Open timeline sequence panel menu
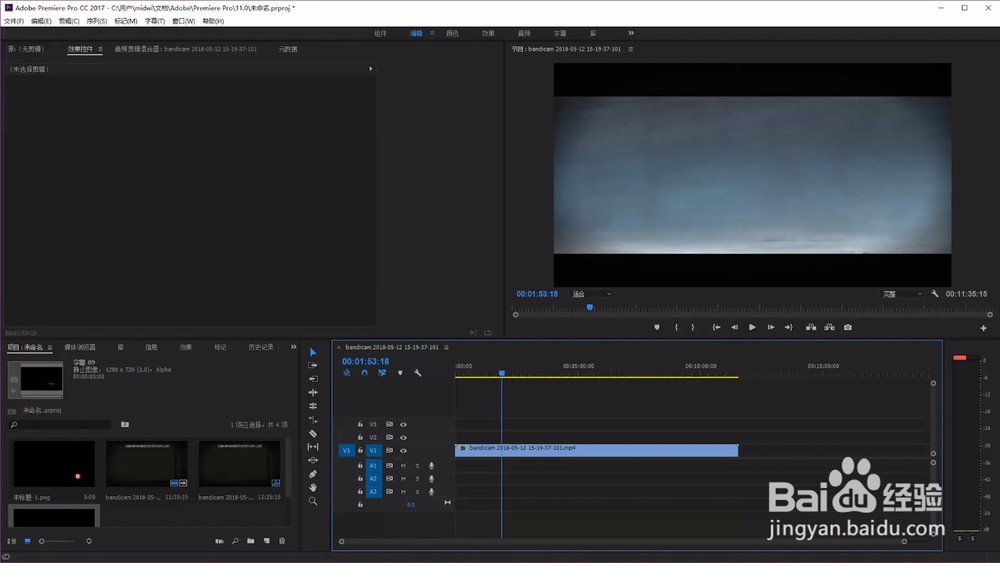Image resolution: width=1000 pixels, height=563 pixels. (446, 347)
